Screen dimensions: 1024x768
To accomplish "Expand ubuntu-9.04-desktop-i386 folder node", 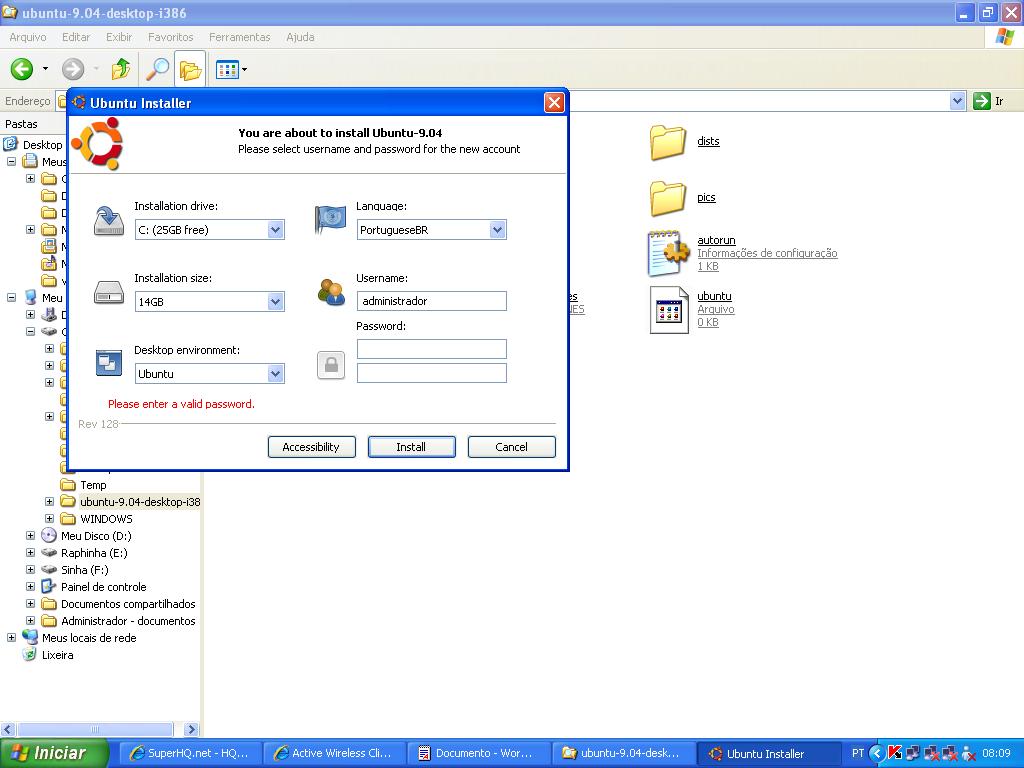I will (x=50, y=502).
